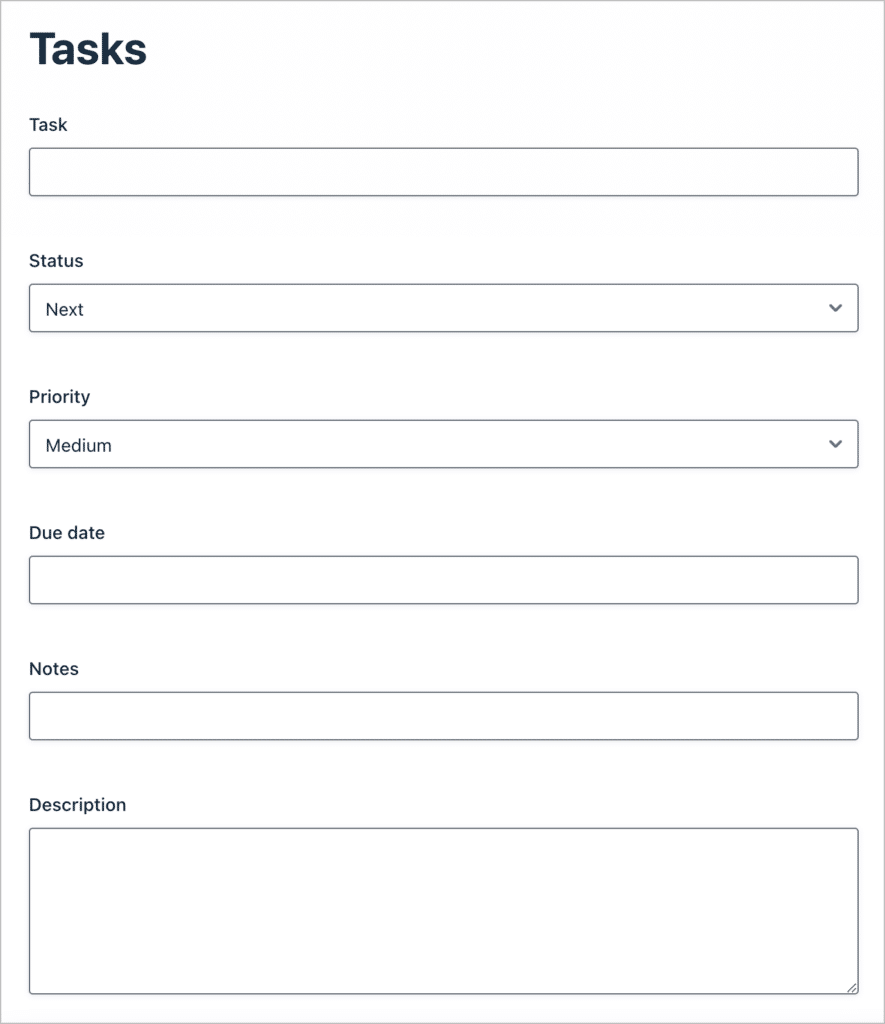Click the Priority field label
885x1024 pixels.
pyautogui.click(x=59, y=397)
